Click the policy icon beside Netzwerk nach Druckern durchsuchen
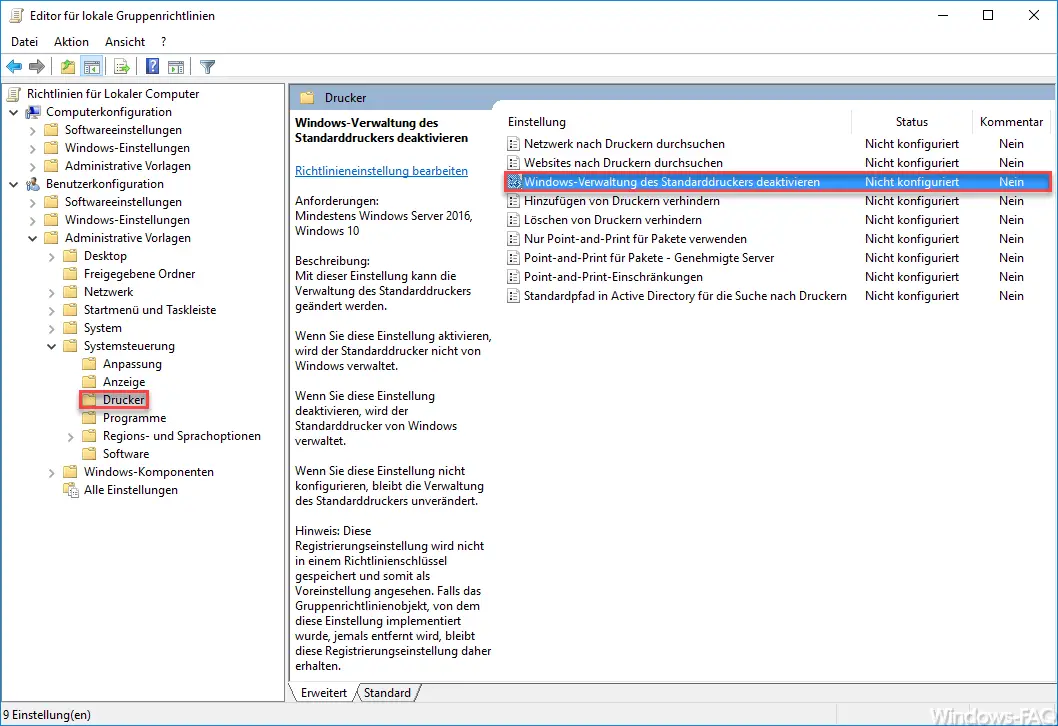This screenshot has height=726, width=1058. [x=513, y=144]
